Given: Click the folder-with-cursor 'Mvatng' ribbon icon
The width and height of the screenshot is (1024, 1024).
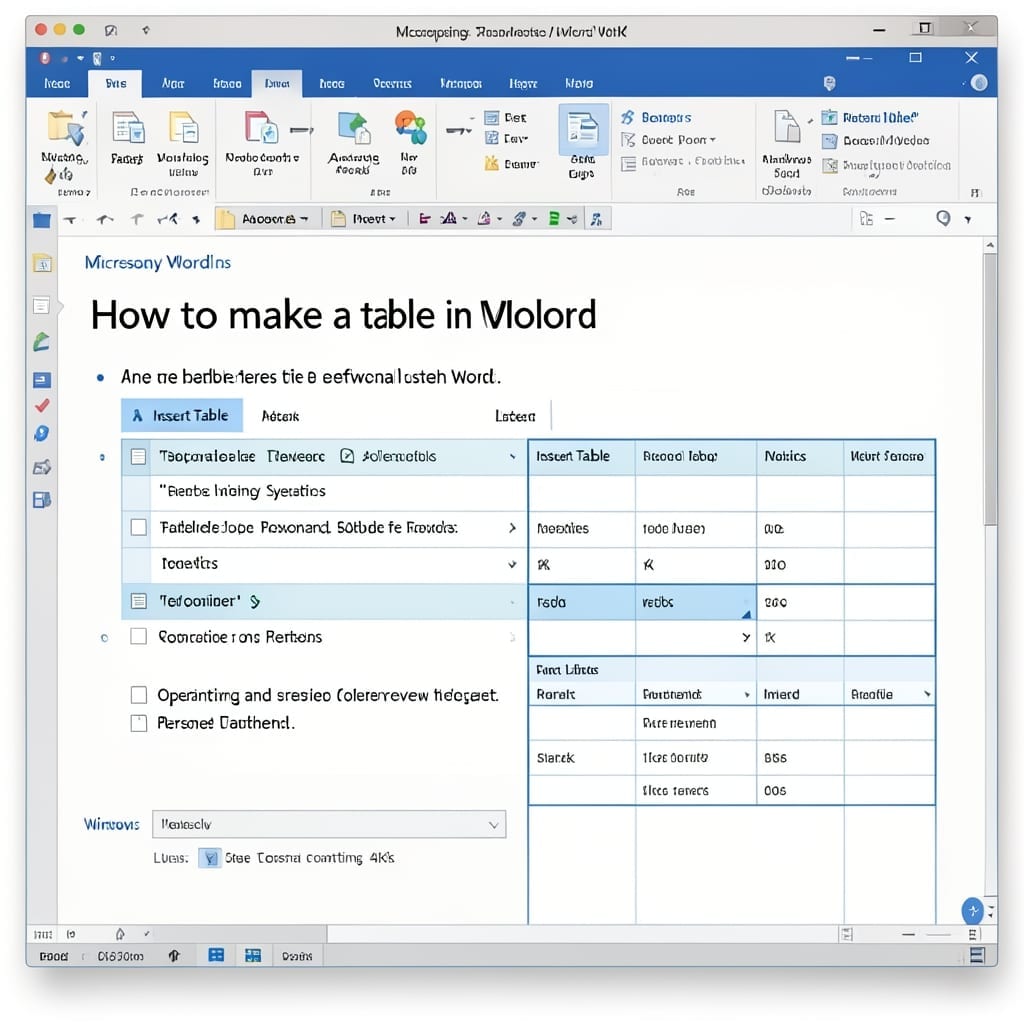Looking at the screenshot, I should tap(65, 128).
